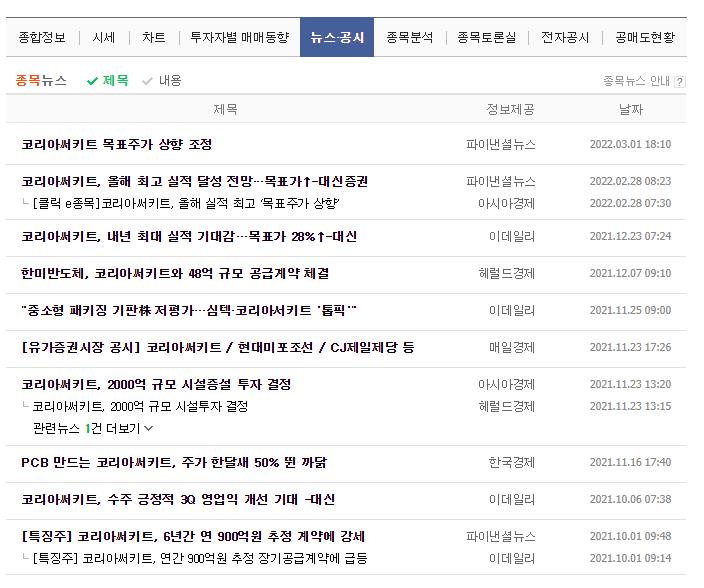Open the 종목토론실 tab
Image resolution: width=704 pixels, height=588 pixels.
(x=487, y=37)
